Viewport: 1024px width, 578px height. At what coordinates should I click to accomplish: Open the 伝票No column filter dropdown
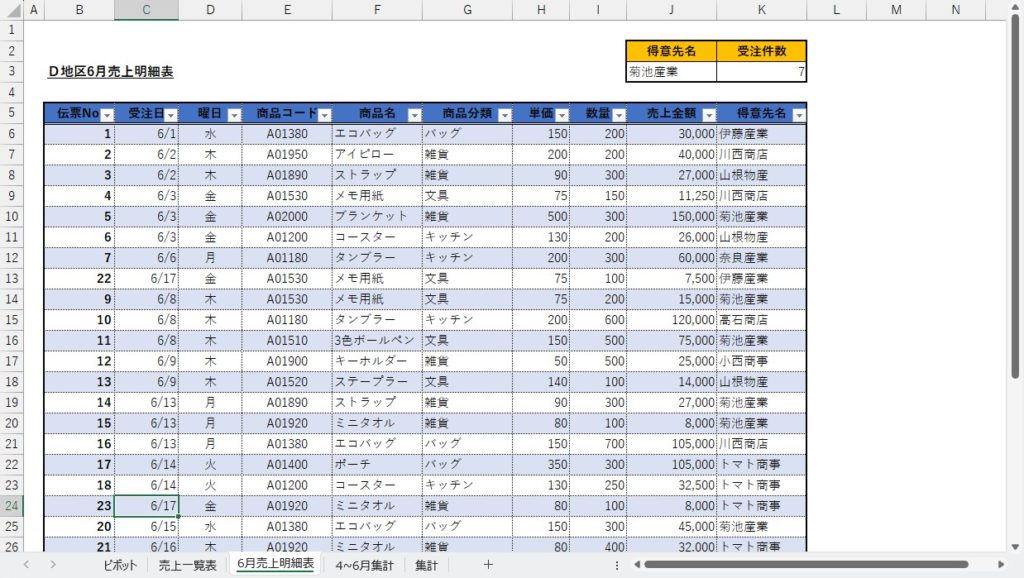pyautogui.click(x=106, y=115)
